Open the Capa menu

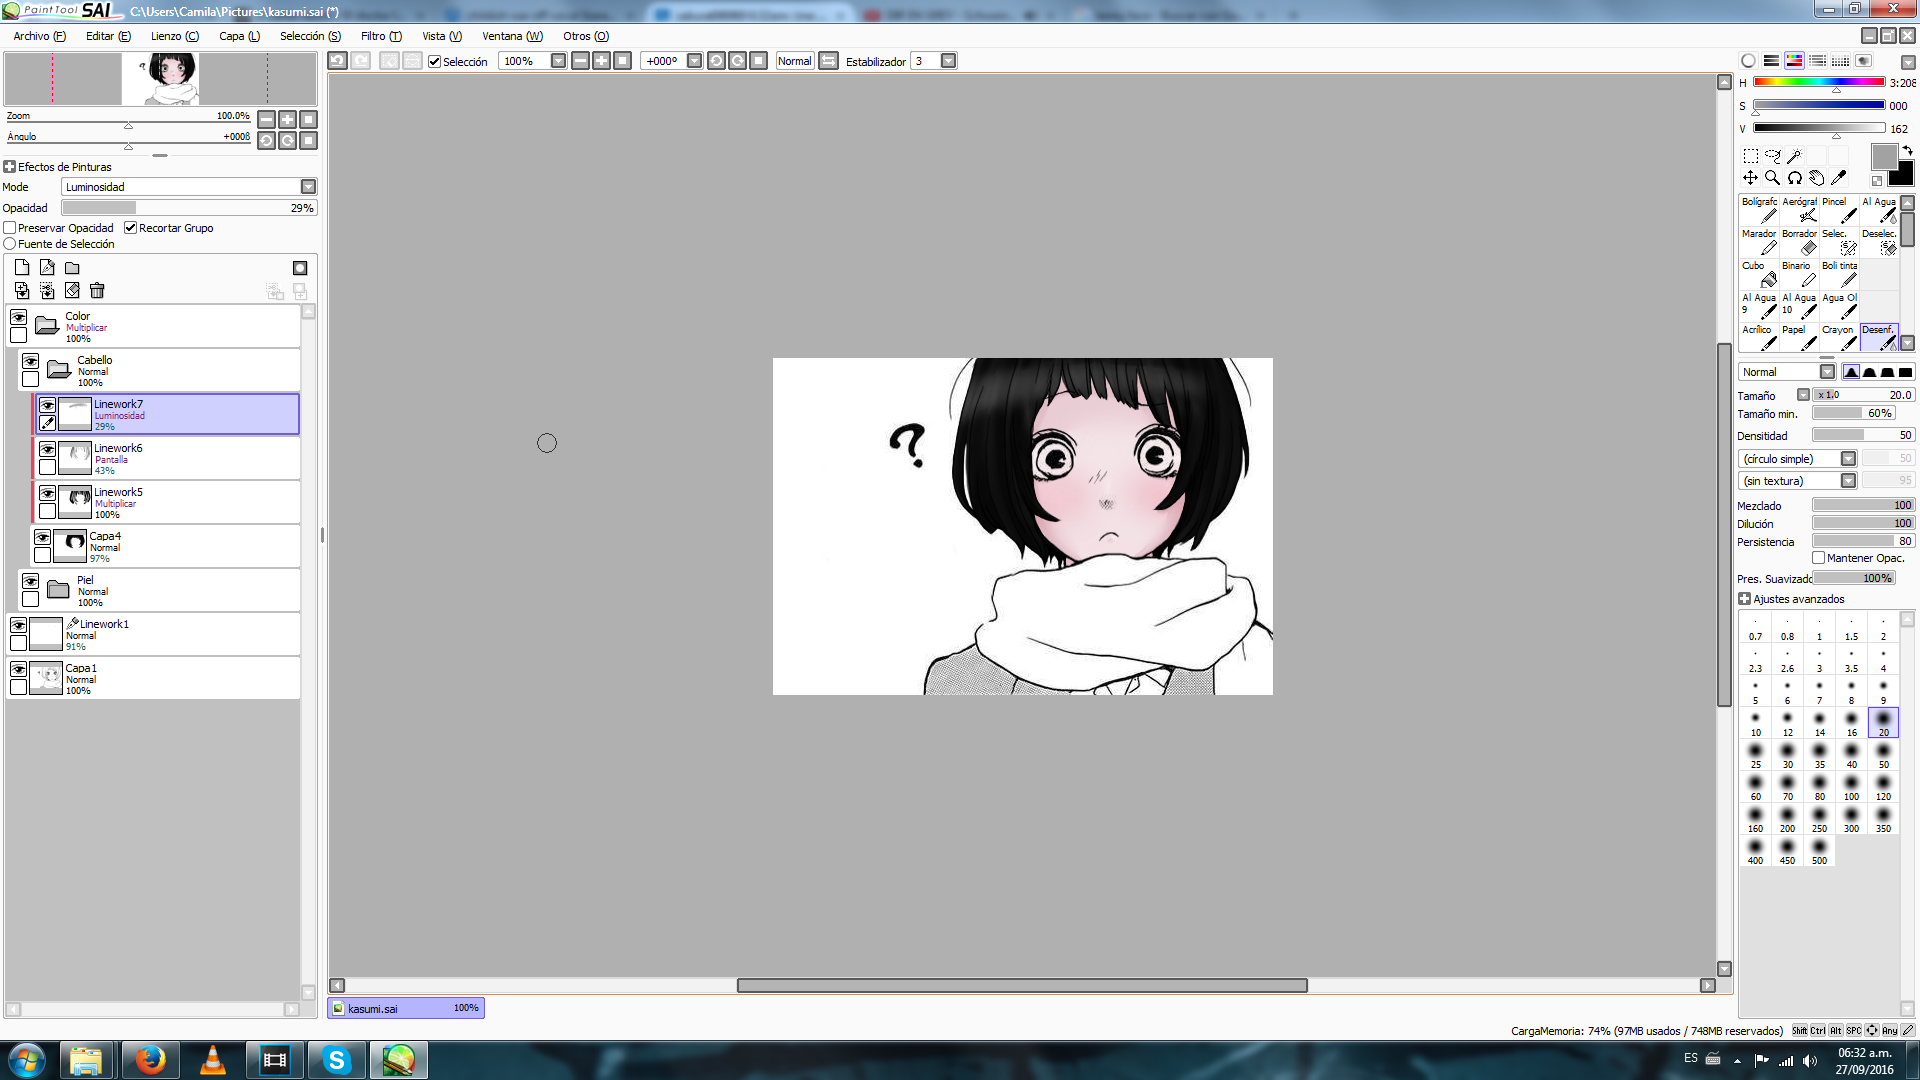239,36
